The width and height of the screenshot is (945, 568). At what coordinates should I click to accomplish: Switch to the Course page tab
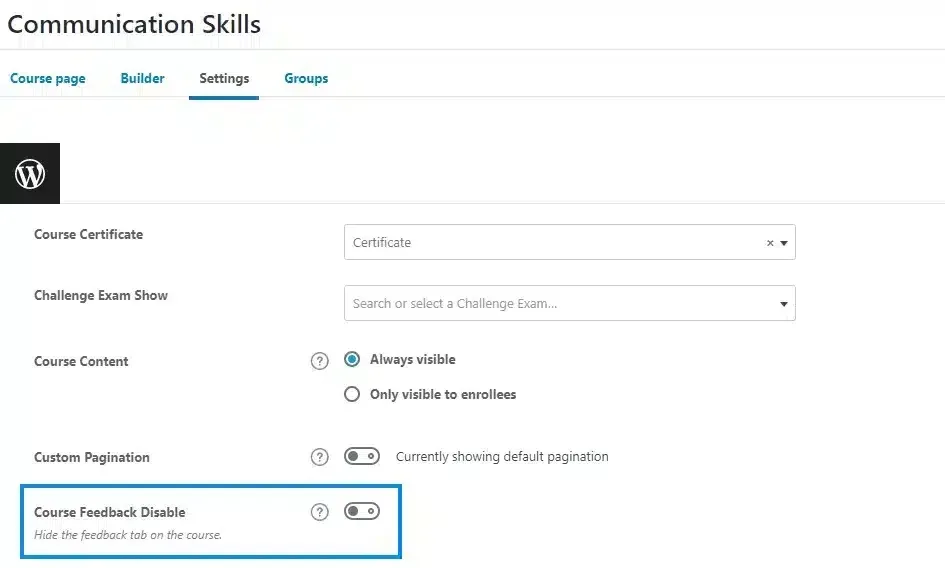pos(48,78)
